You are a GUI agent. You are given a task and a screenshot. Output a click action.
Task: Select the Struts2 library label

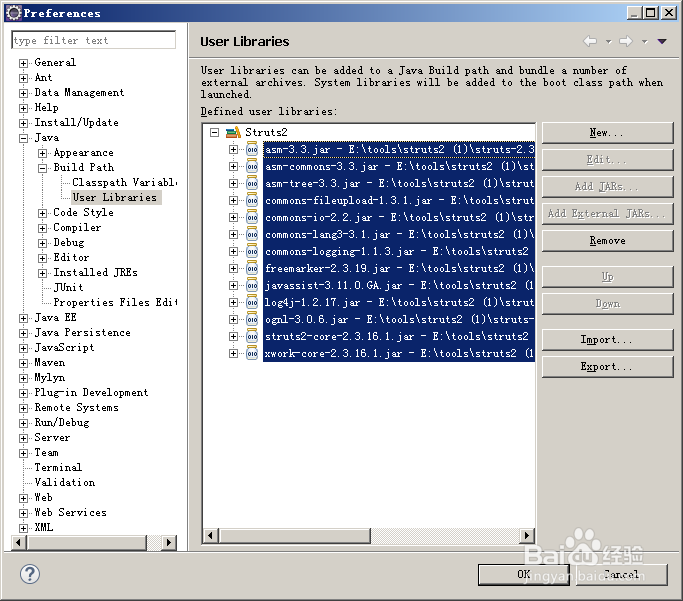(x=266, y=132)
